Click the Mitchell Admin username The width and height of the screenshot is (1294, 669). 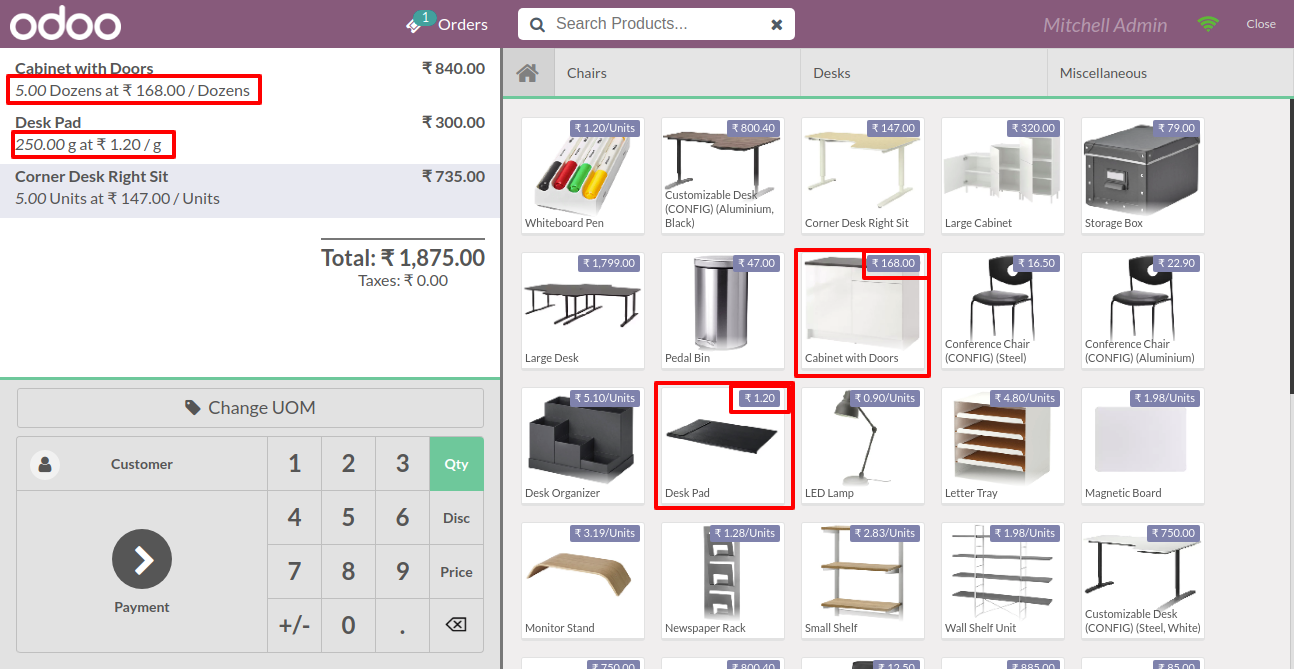click(x=1105, y=25)
